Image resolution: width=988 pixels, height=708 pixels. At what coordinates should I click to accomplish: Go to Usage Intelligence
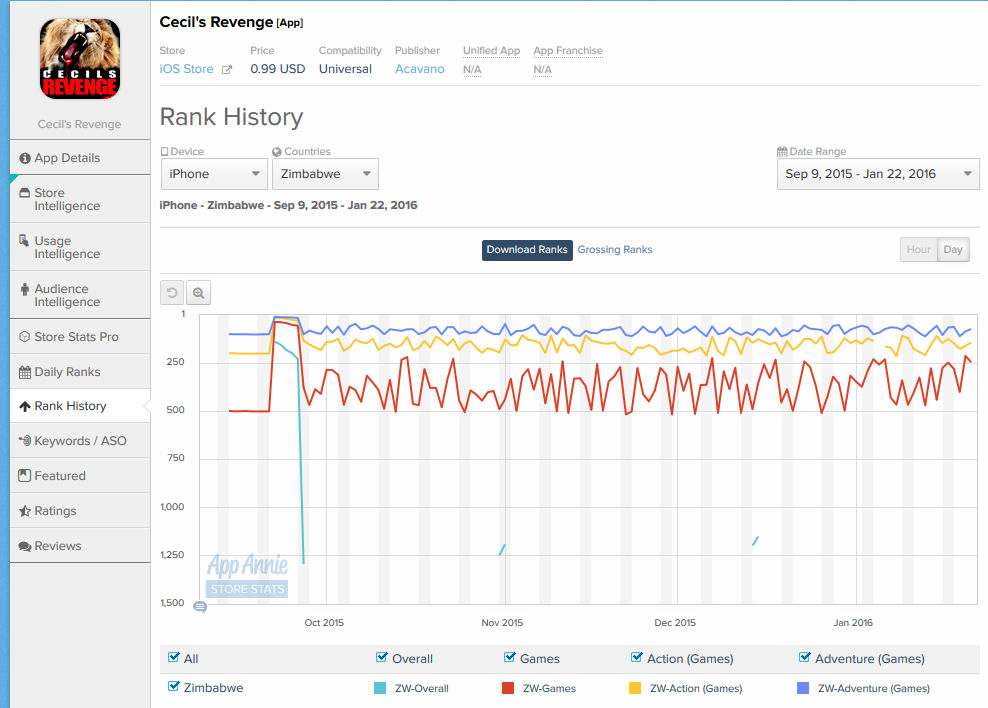pos(80,247)
